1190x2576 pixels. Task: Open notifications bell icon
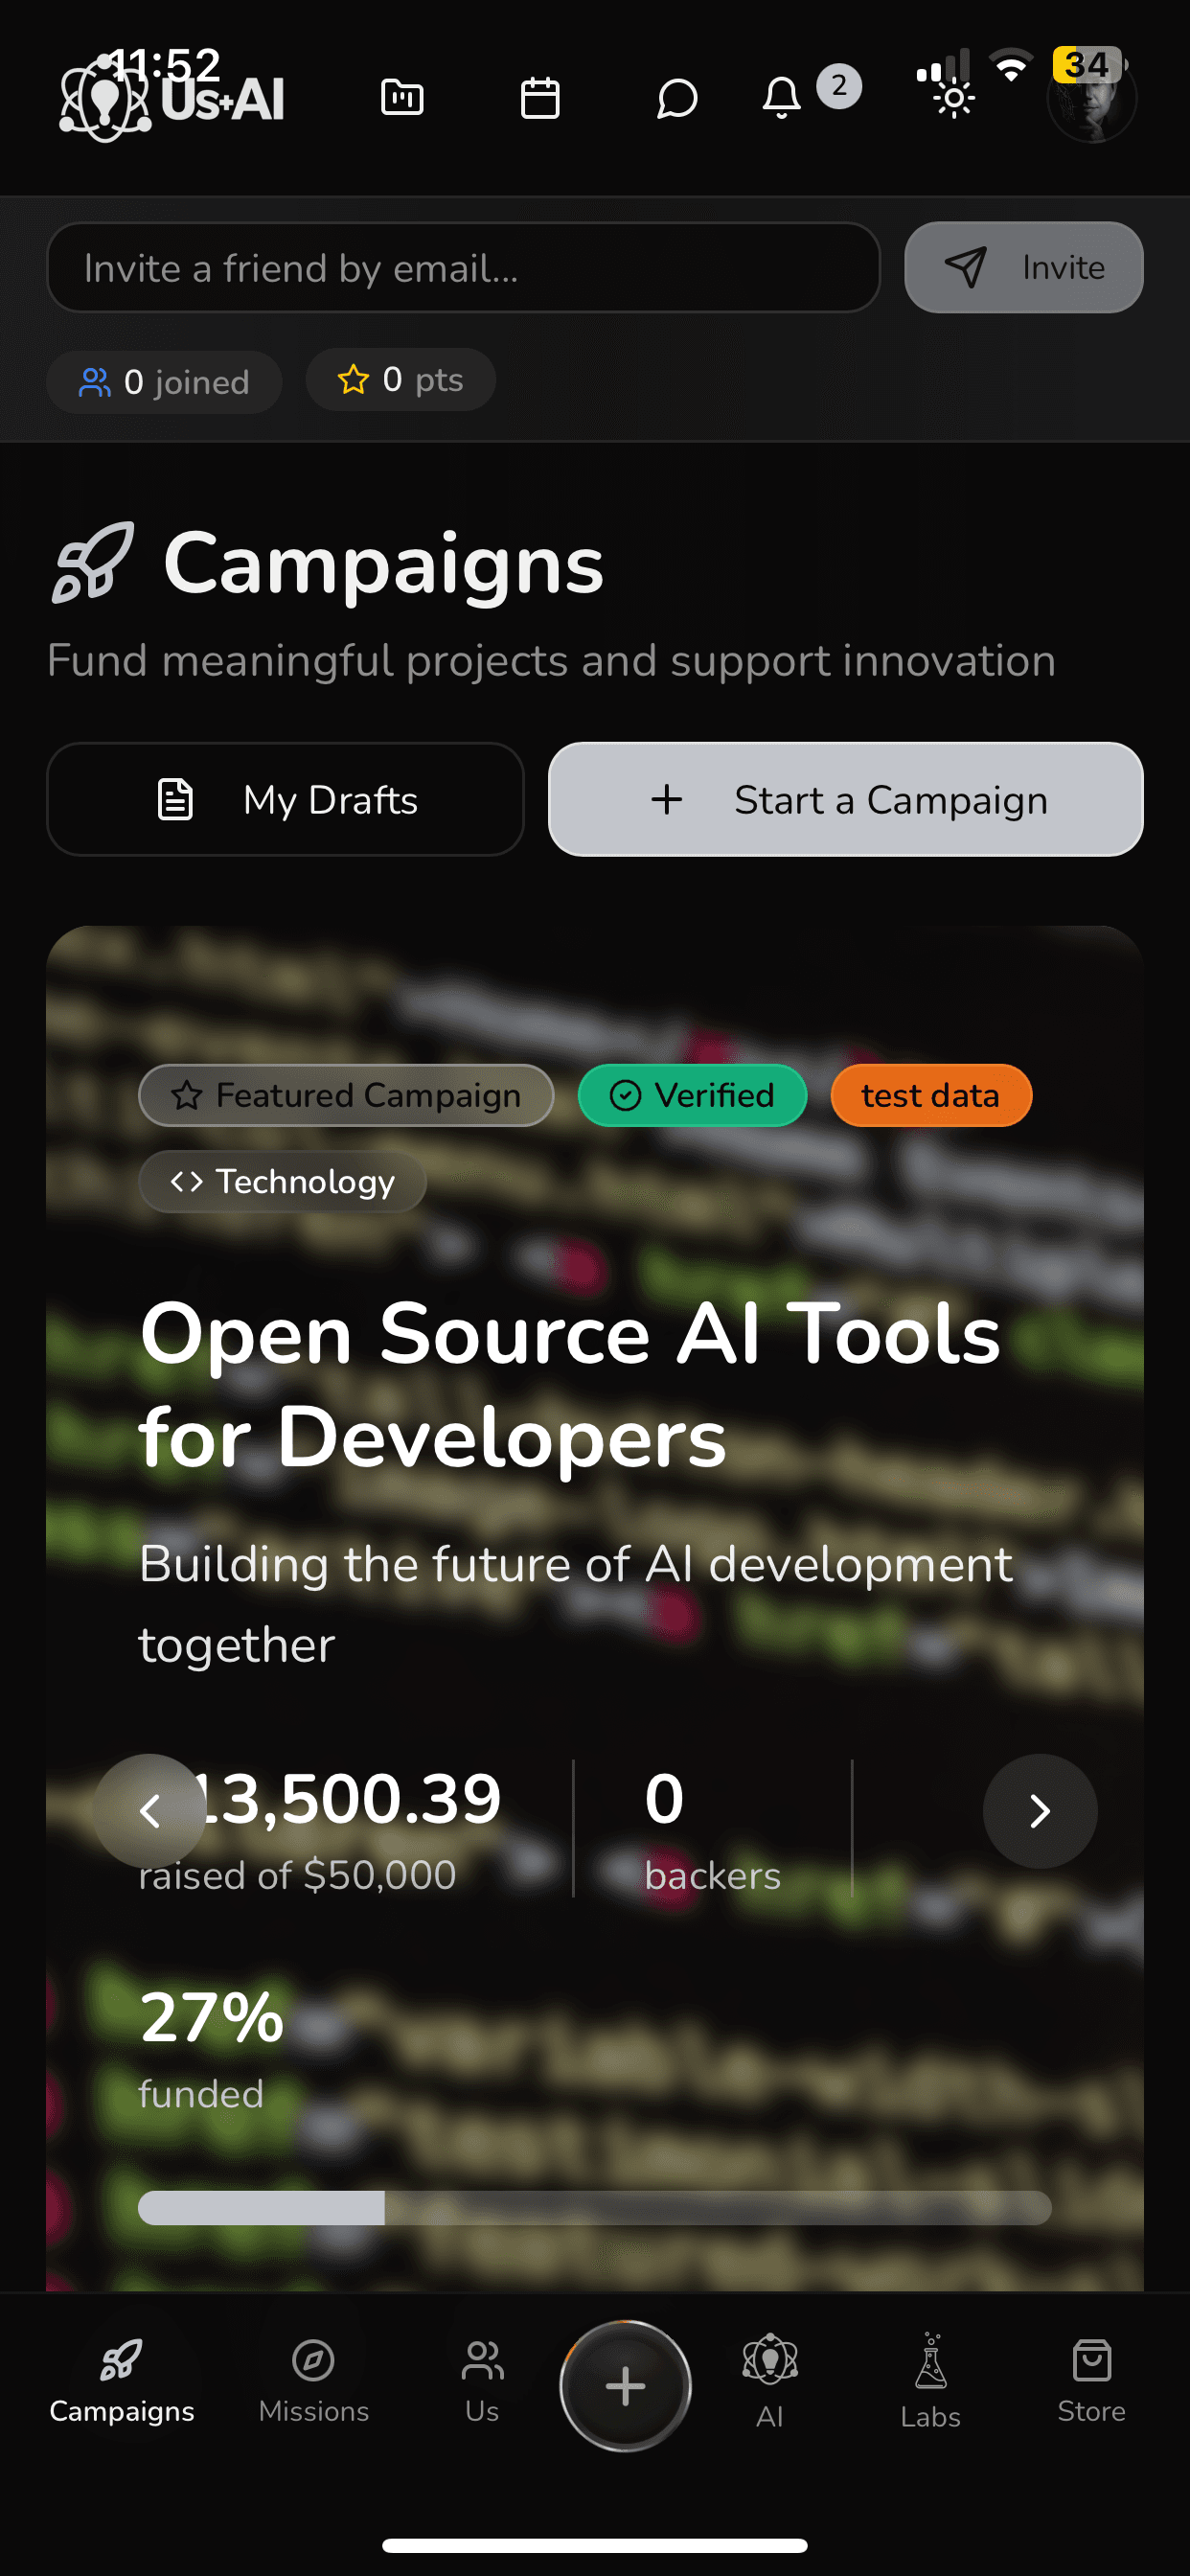pyautogui.click(x=781, y=98)
